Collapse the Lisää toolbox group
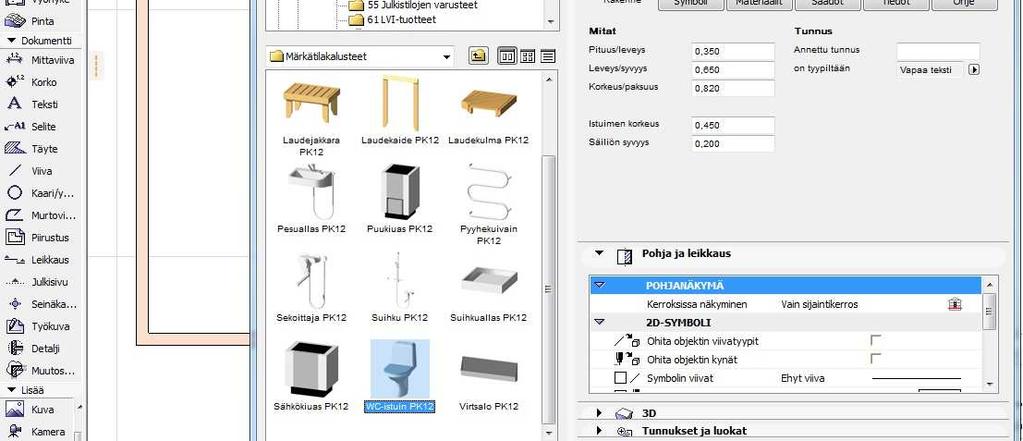The height and width of the screenshot is (441, 1023). 11,390
